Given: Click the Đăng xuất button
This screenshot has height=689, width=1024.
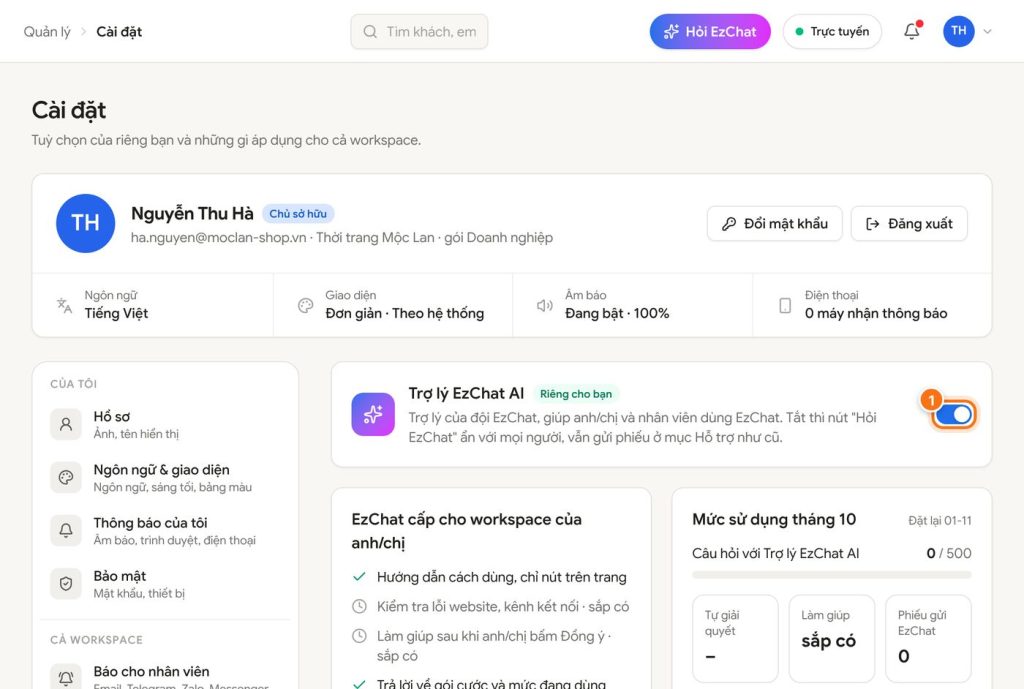Looking at the screenshot, I should (x=909, y=224).
